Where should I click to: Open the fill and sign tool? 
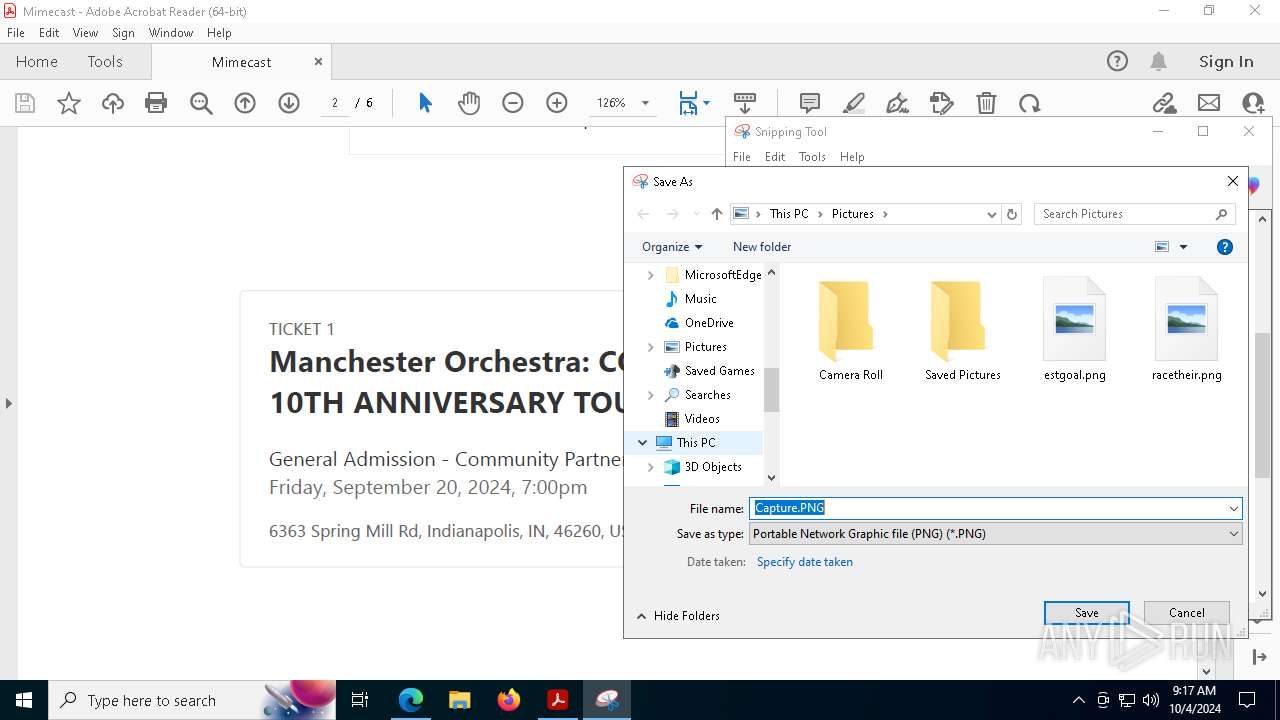click(x=898, y=103)
